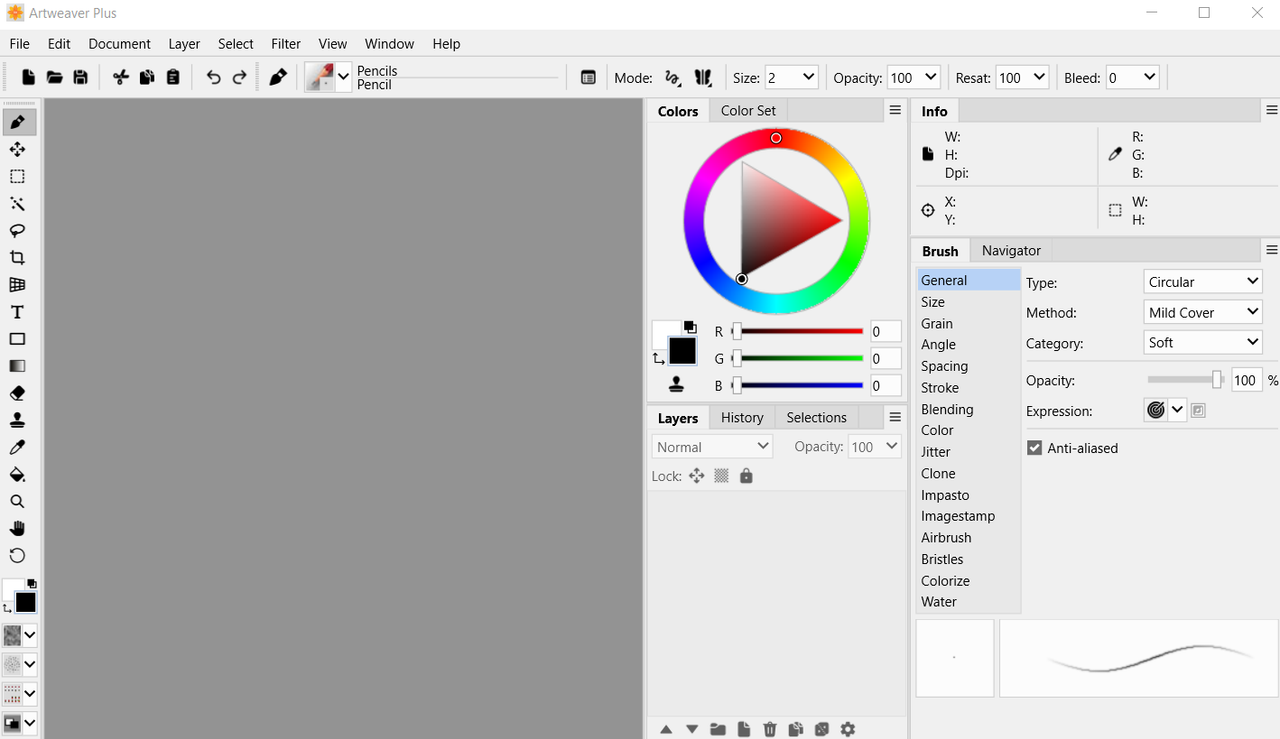The width and height of the screenshot is (1280, 739).
Task: Toggle lock transparency checkerboard icon
Action: click(x=722, y=476)
